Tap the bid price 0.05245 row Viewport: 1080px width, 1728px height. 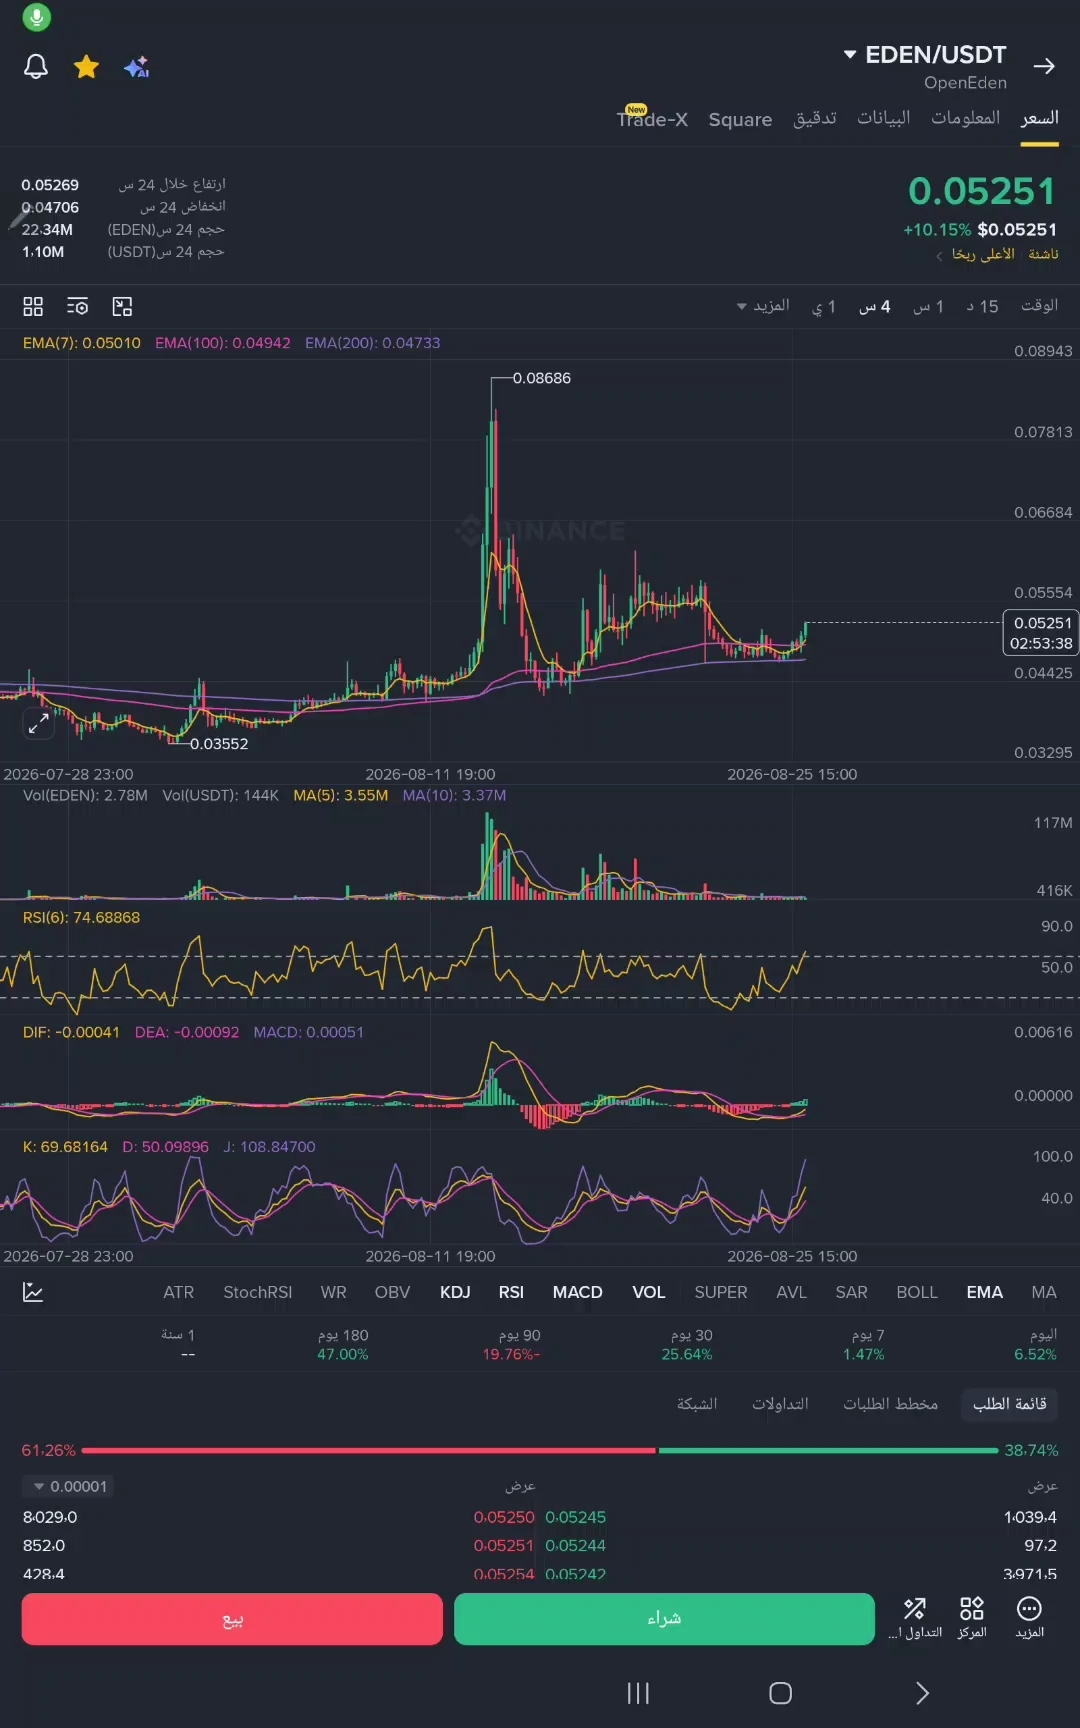[x=576, y=1517]
